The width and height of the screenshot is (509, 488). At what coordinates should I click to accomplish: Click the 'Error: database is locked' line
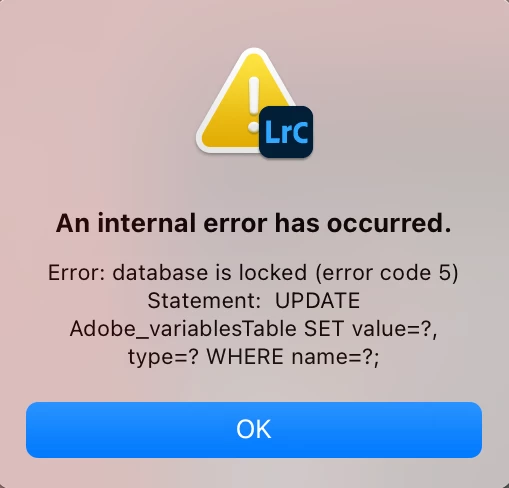coord(177,273)
